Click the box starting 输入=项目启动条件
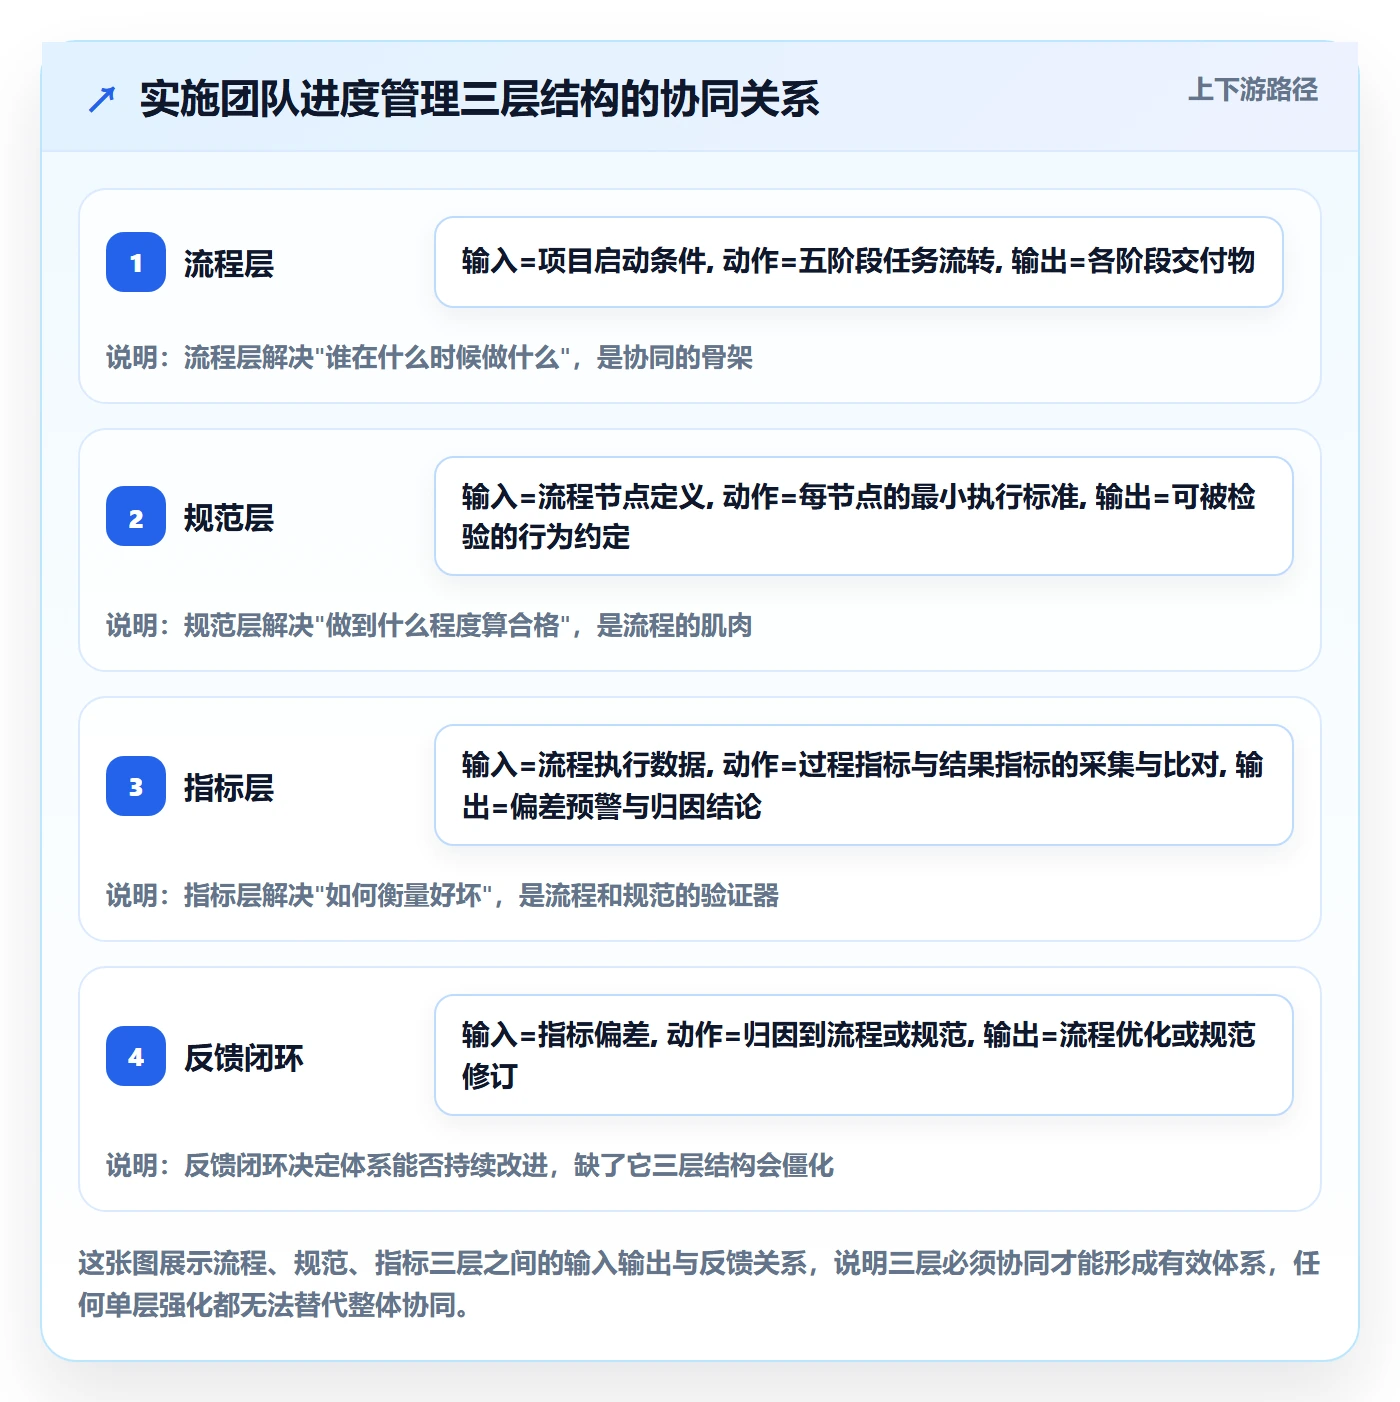This screenshot has height=1402, width=1400. click(859, 262)
